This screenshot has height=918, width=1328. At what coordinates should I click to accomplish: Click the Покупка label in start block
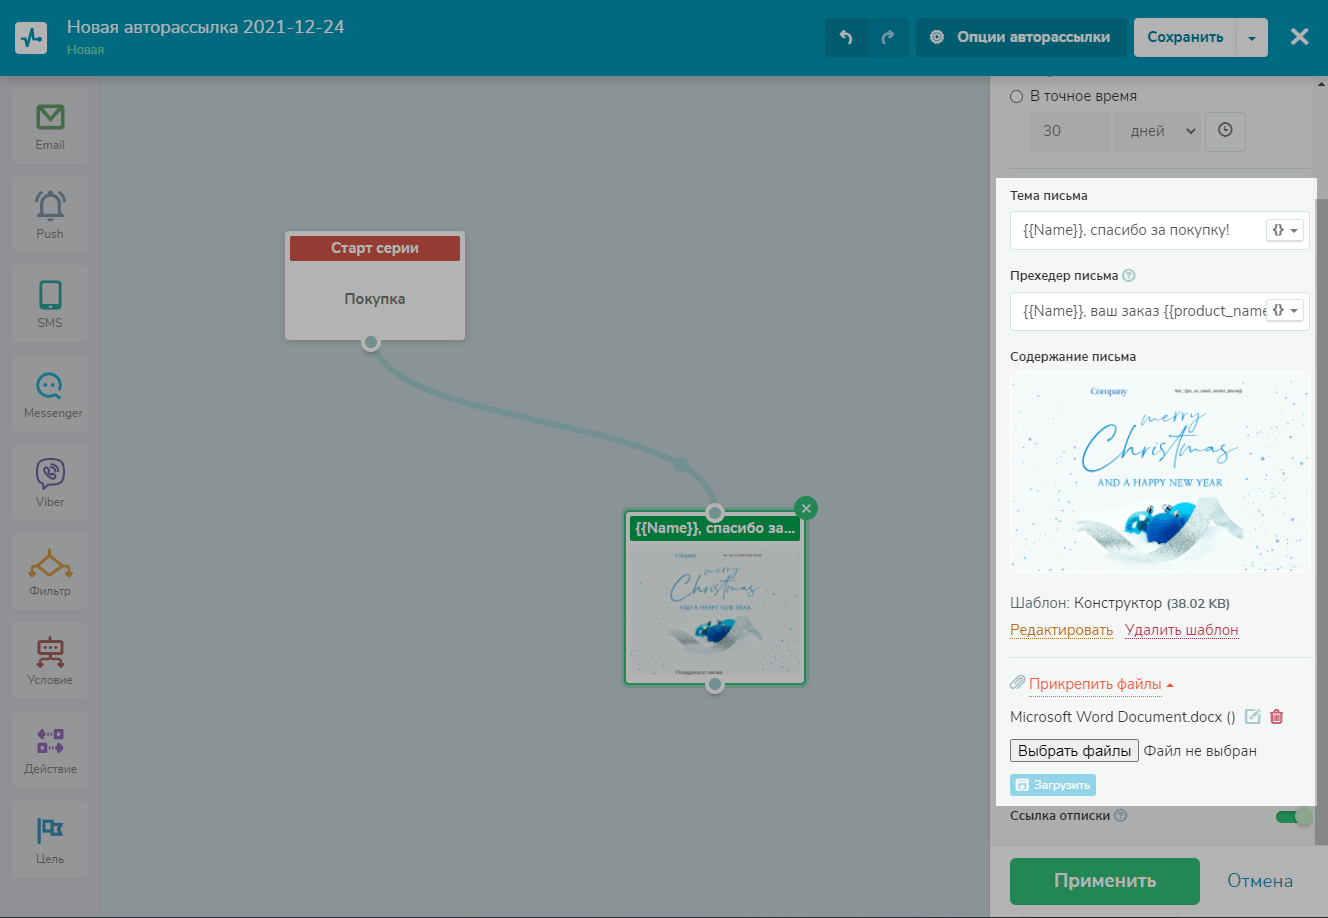[375, 299]
